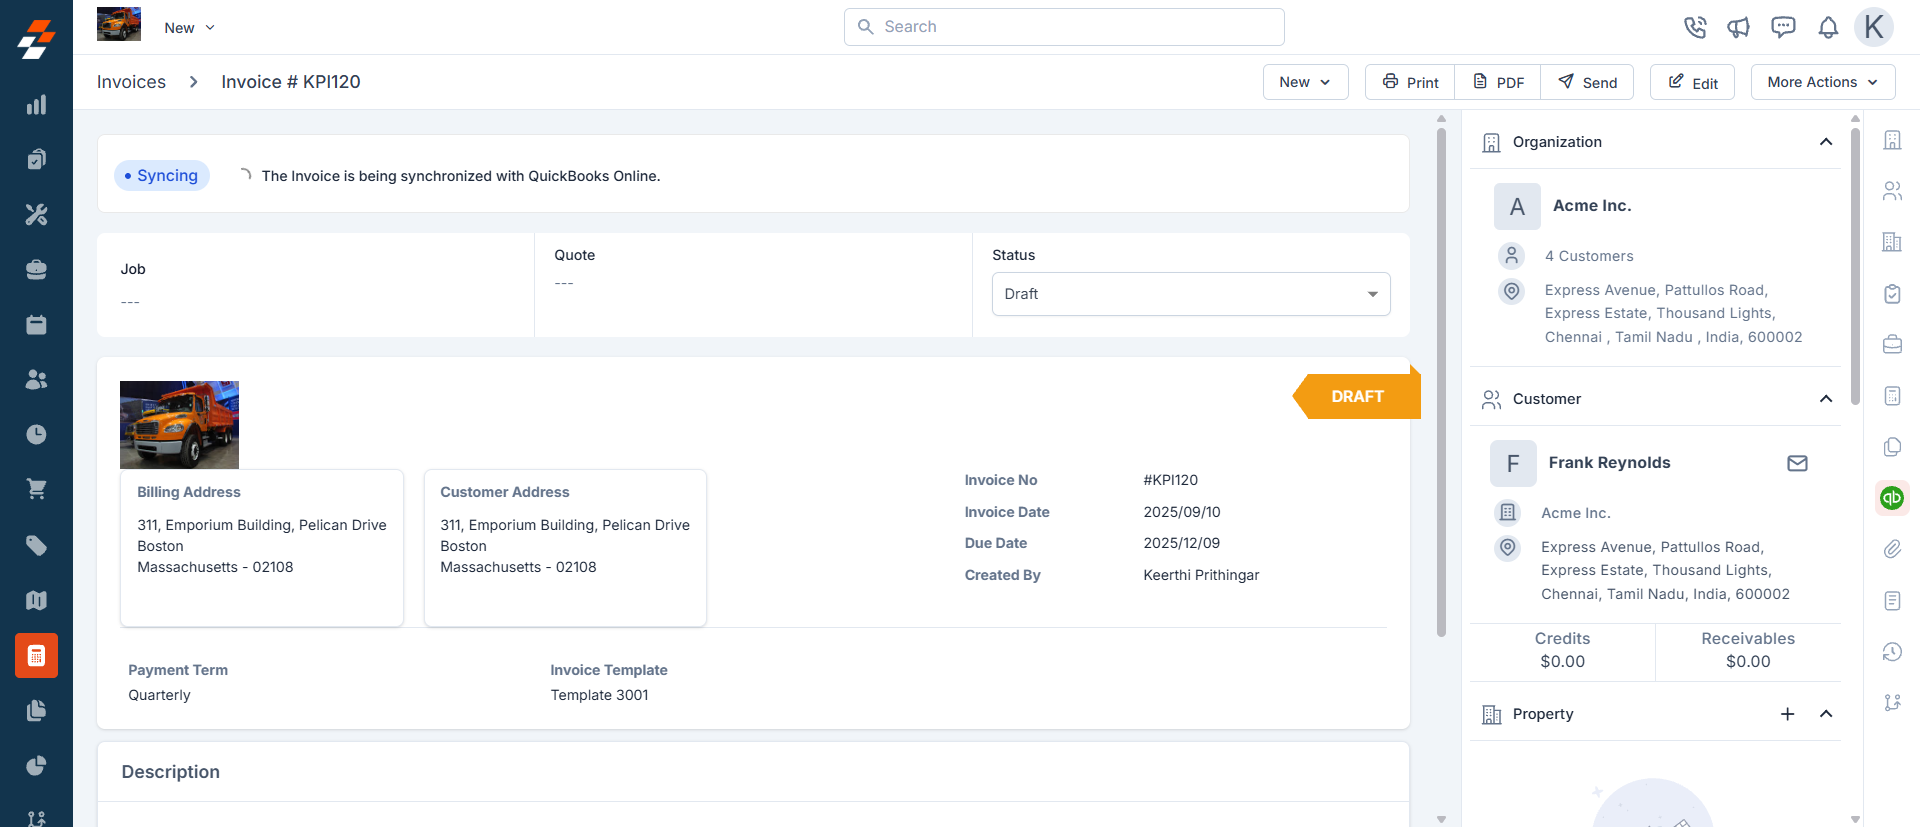Collapse the Property section
The height and width of the screenshot is (827, 1920).
click(x=1825, y=714)
